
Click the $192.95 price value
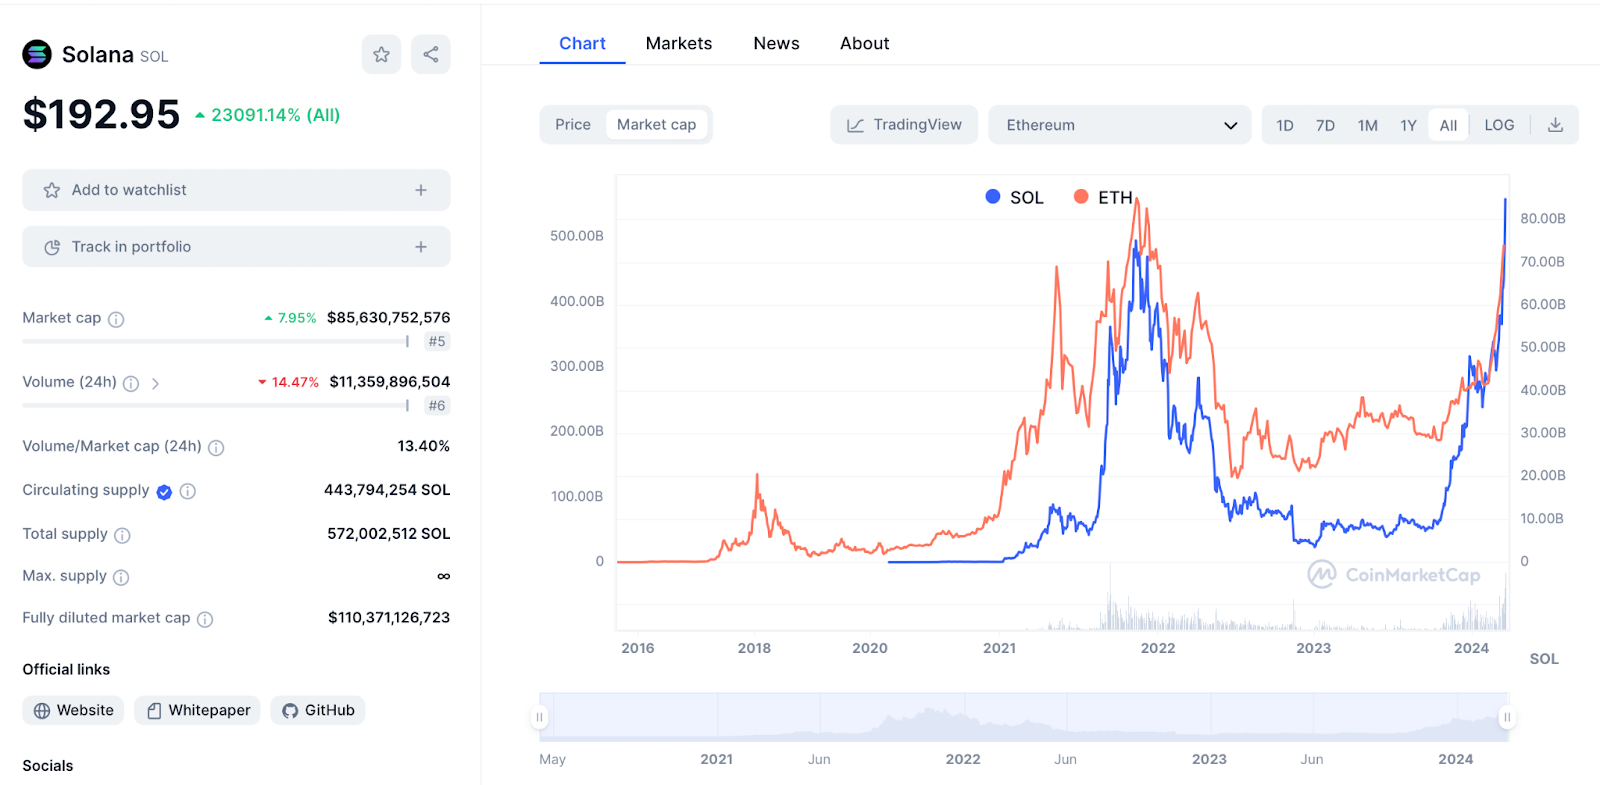coord(102,114)
